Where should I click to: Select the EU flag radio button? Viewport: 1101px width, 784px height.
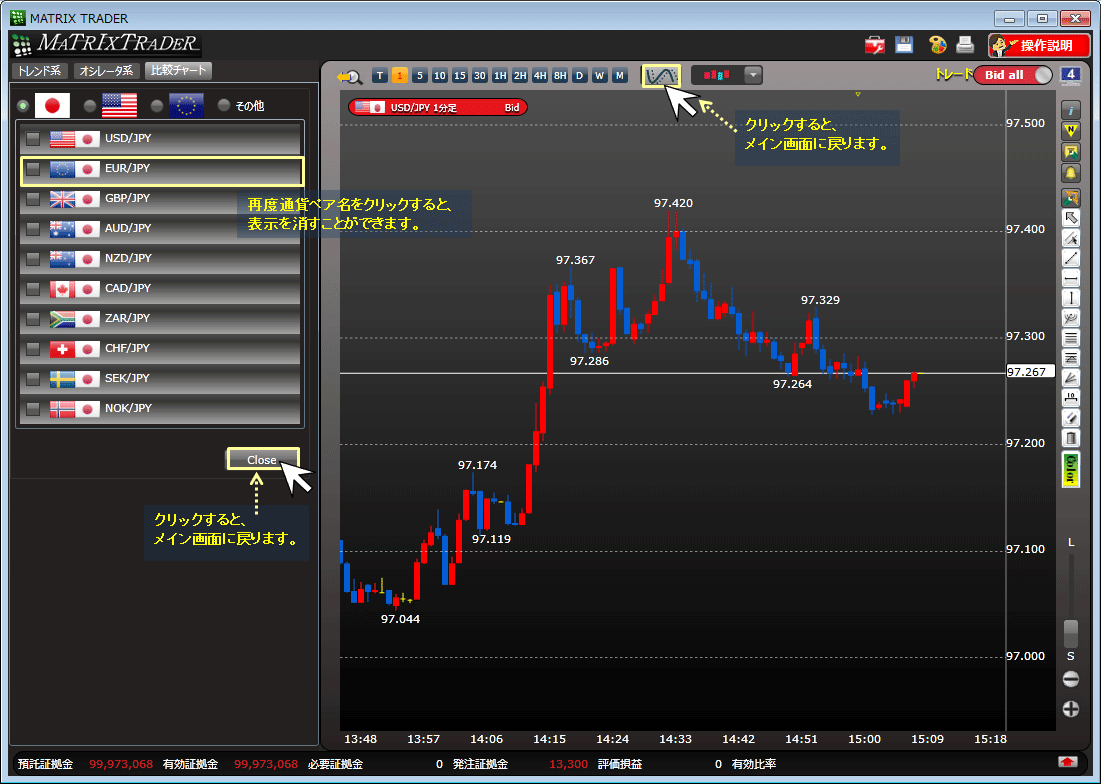coord(157,106)
